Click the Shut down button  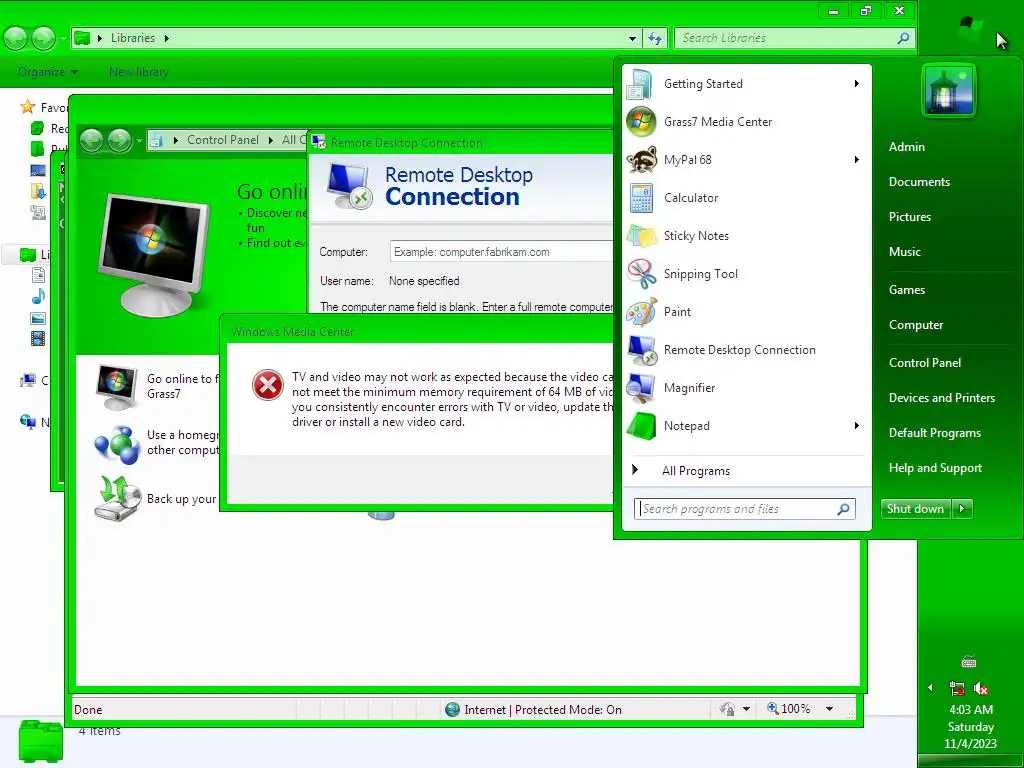pos(915,509)
